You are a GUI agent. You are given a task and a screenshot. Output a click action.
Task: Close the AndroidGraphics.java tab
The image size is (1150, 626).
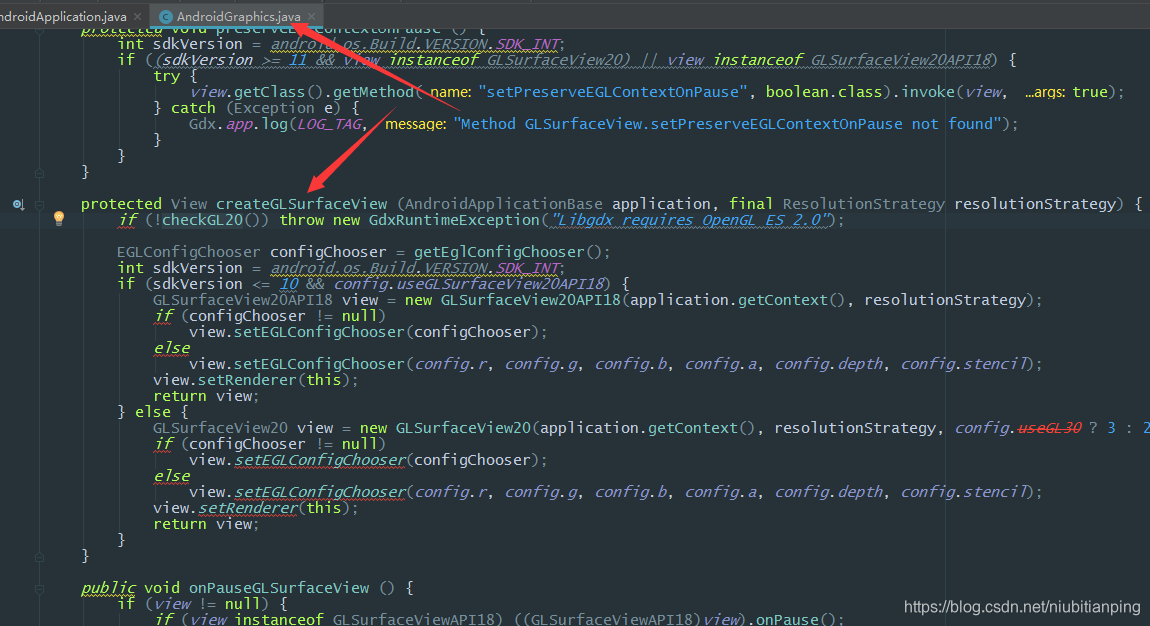[x=311, y=16]
